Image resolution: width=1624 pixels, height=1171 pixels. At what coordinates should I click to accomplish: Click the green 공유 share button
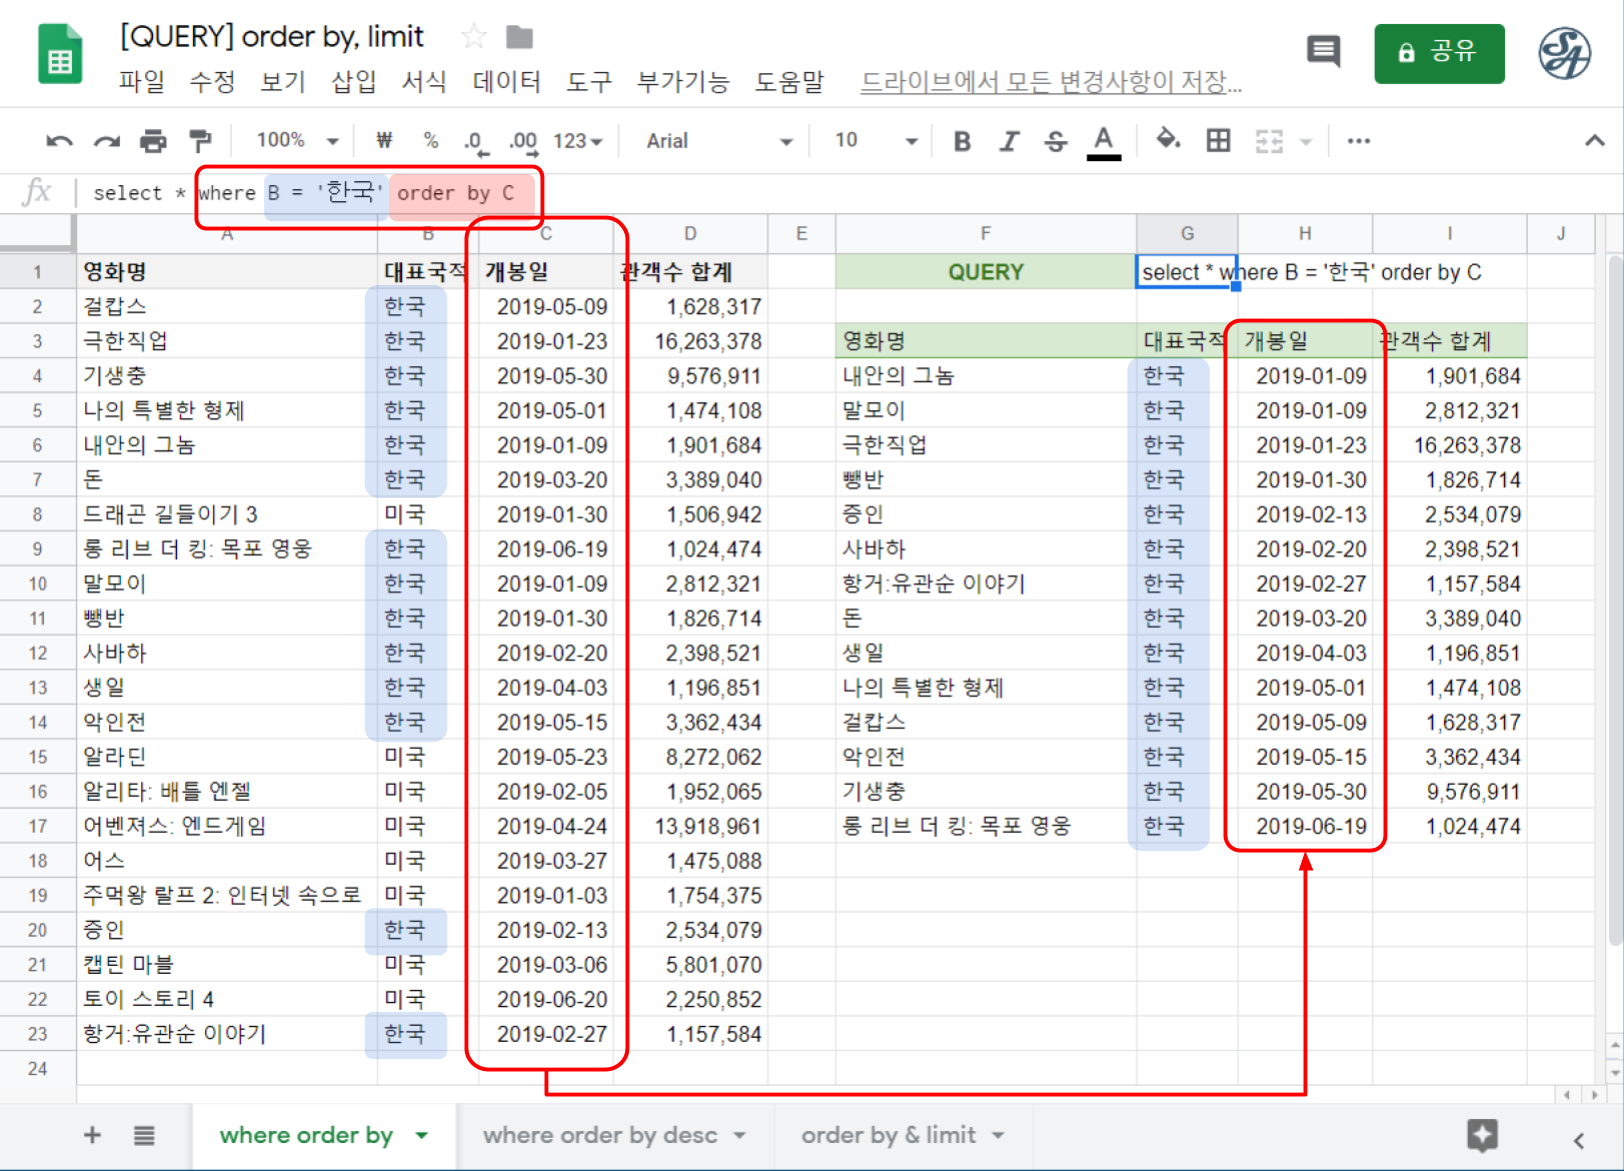pyautogui.click(x=1438, y=53)
